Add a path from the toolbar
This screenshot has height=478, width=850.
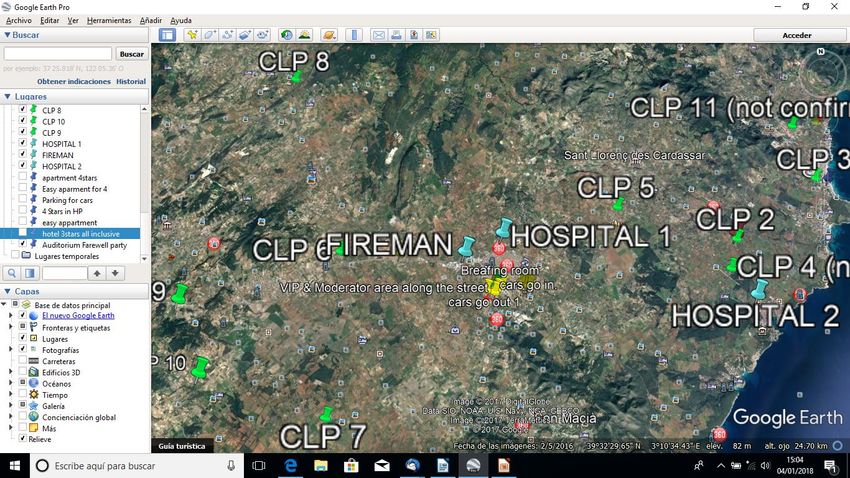click(227, 35)
